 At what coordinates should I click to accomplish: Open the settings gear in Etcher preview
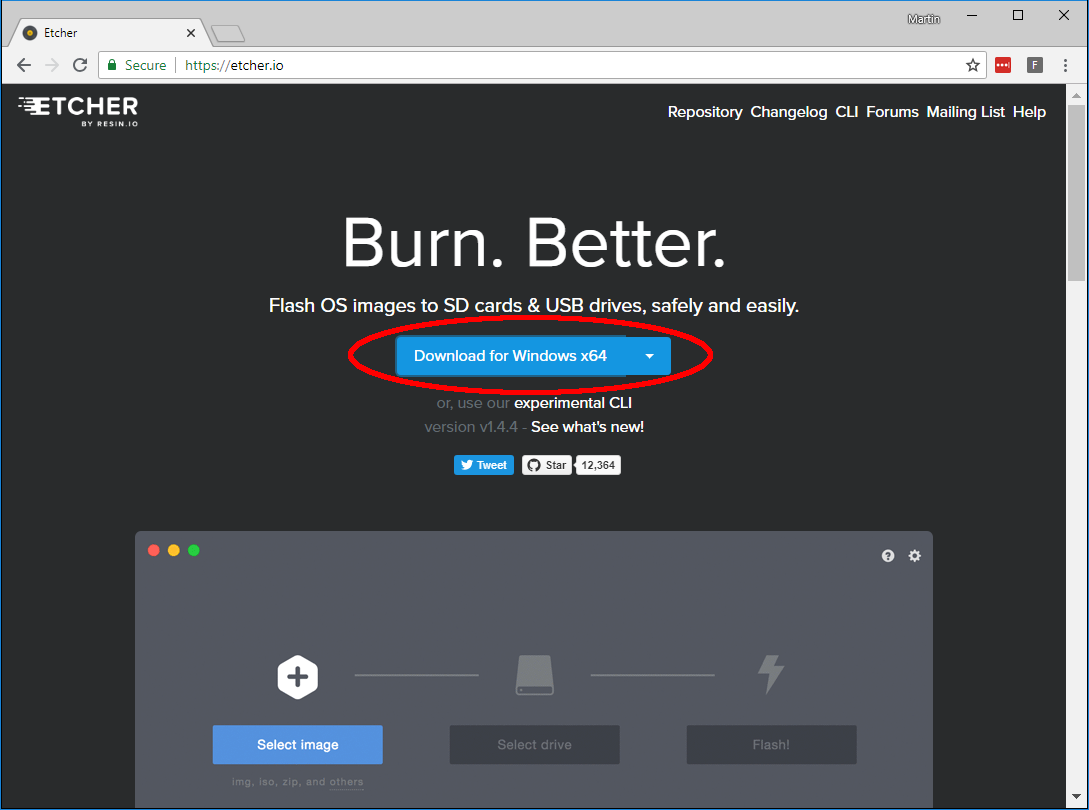click(914, 556)
